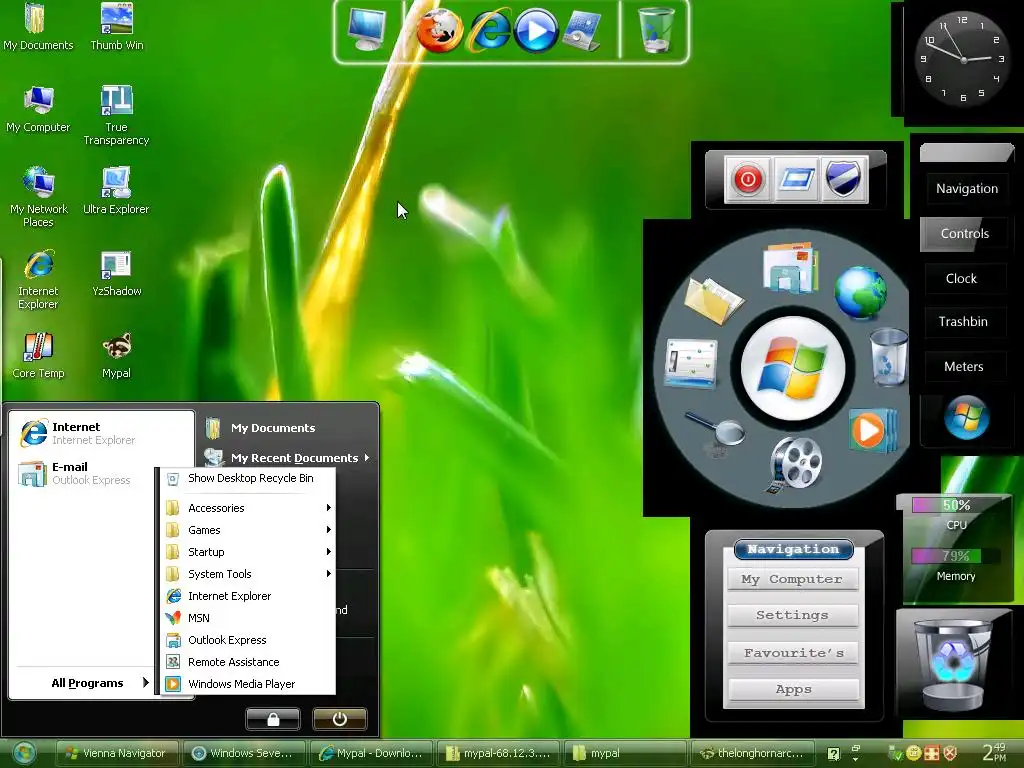Click the magnifying glass in the circular navigator
Image resolution: width=1024 pixels, height=768 pixels.
[716, 430]
